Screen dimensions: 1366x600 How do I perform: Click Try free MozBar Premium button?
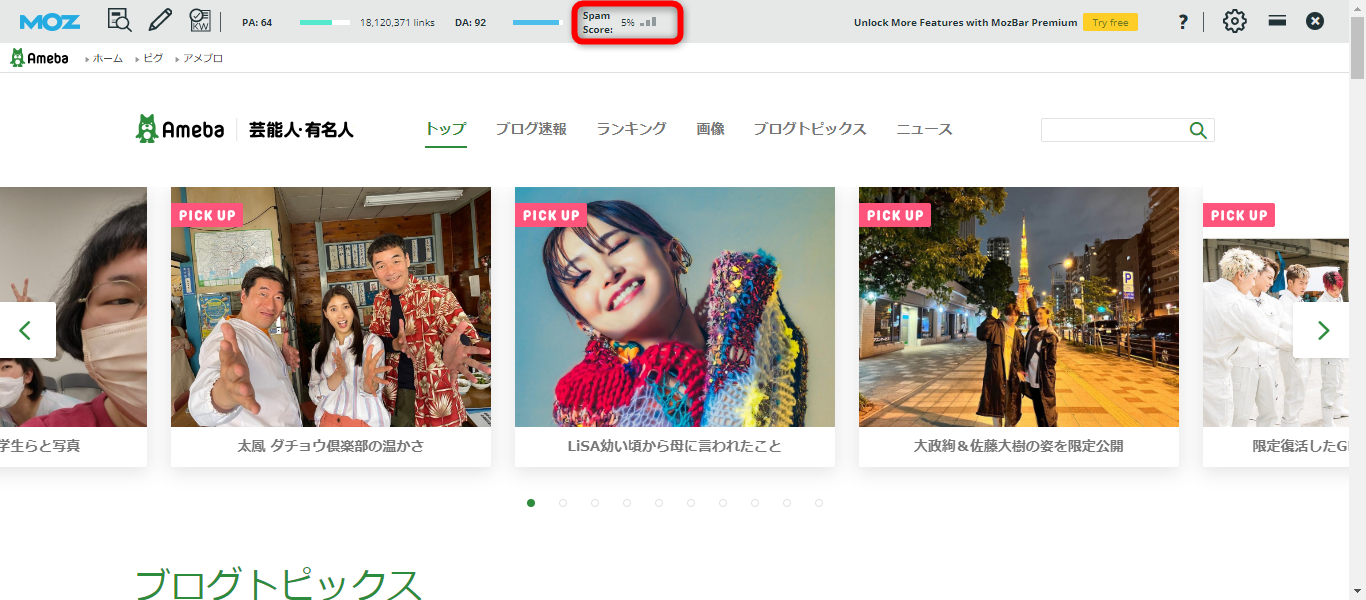(x=1110, y=22)
